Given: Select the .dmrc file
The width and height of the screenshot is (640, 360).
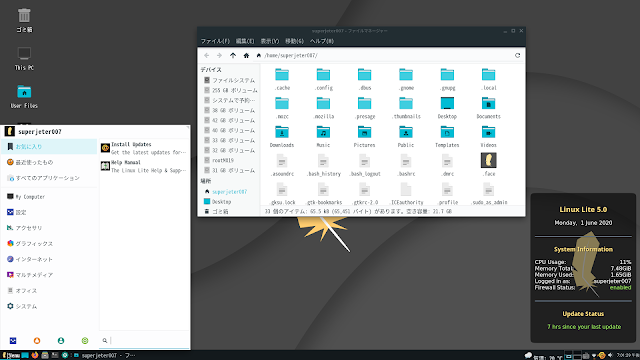Looking at the screenshot, I should coord(447,165).
